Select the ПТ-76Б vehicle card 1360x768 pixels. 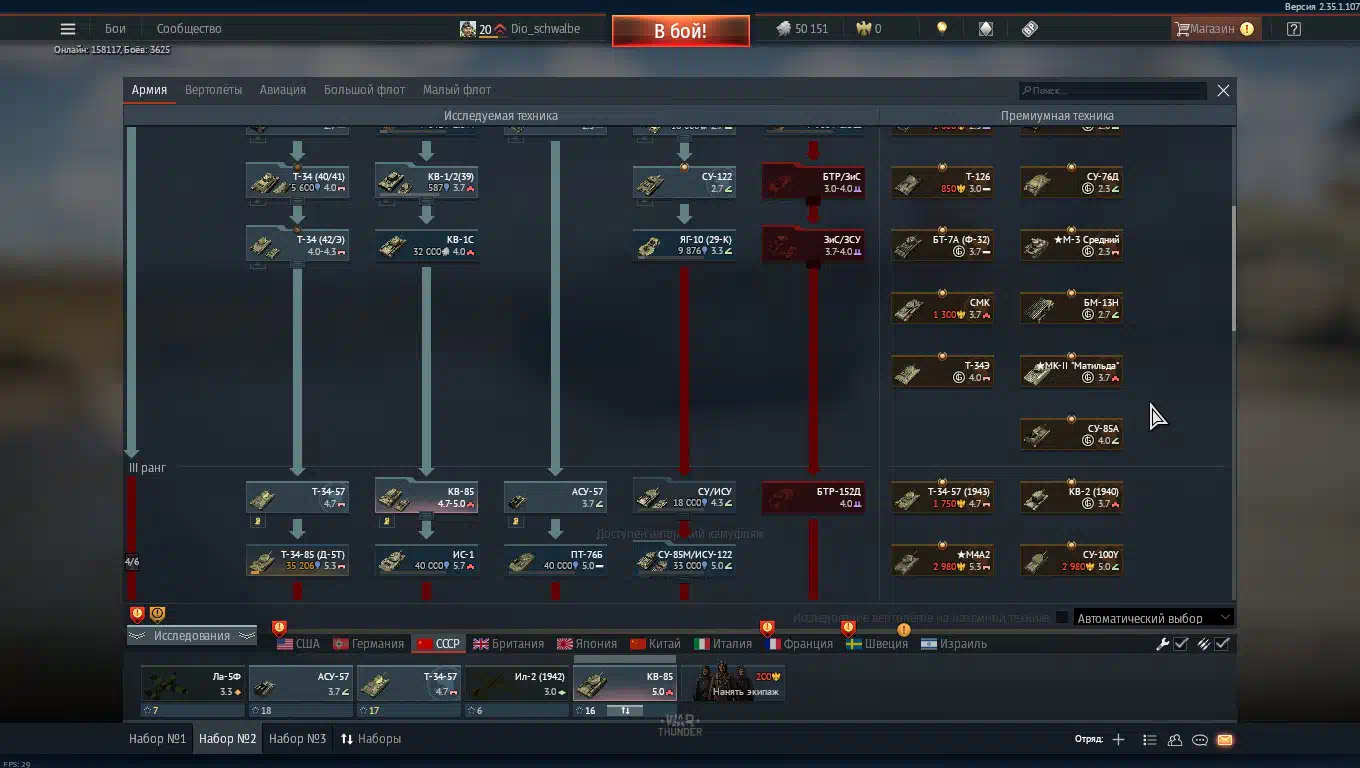(x=555, y=560)
